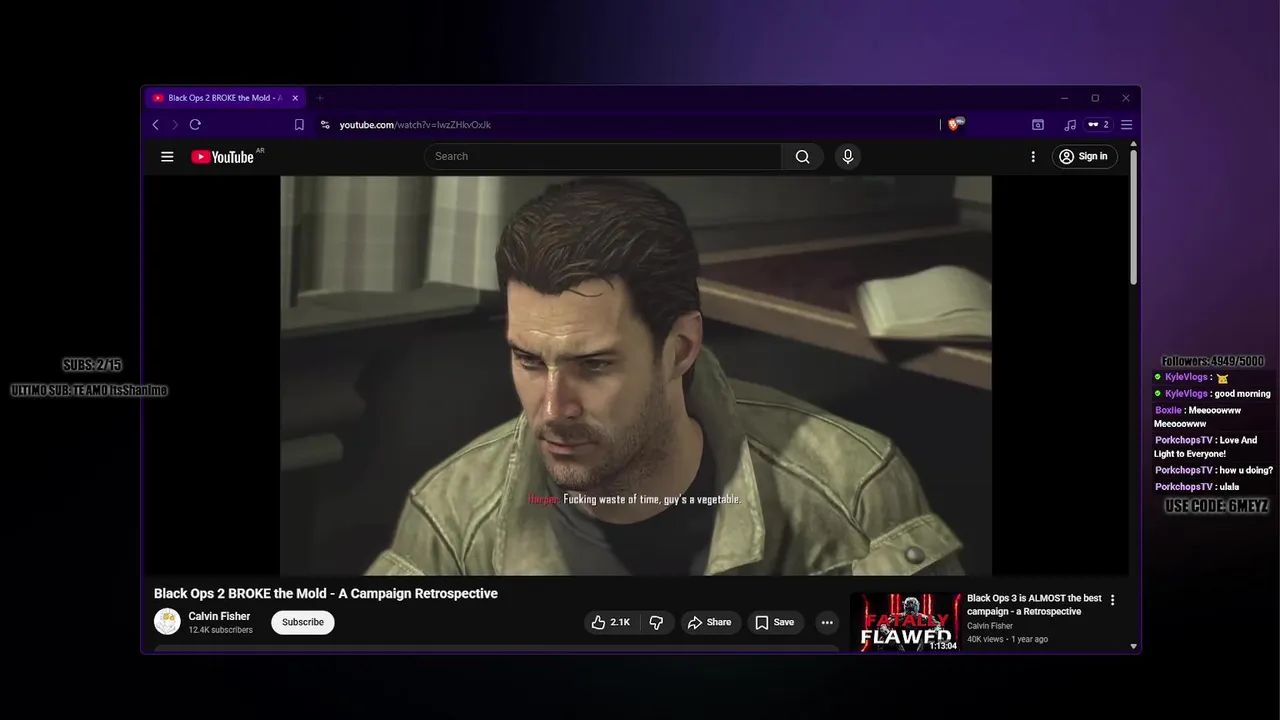Screen dimensions: 1280x720
Task: Go back with the browser back arrow
Action: [x=155, y=125]
